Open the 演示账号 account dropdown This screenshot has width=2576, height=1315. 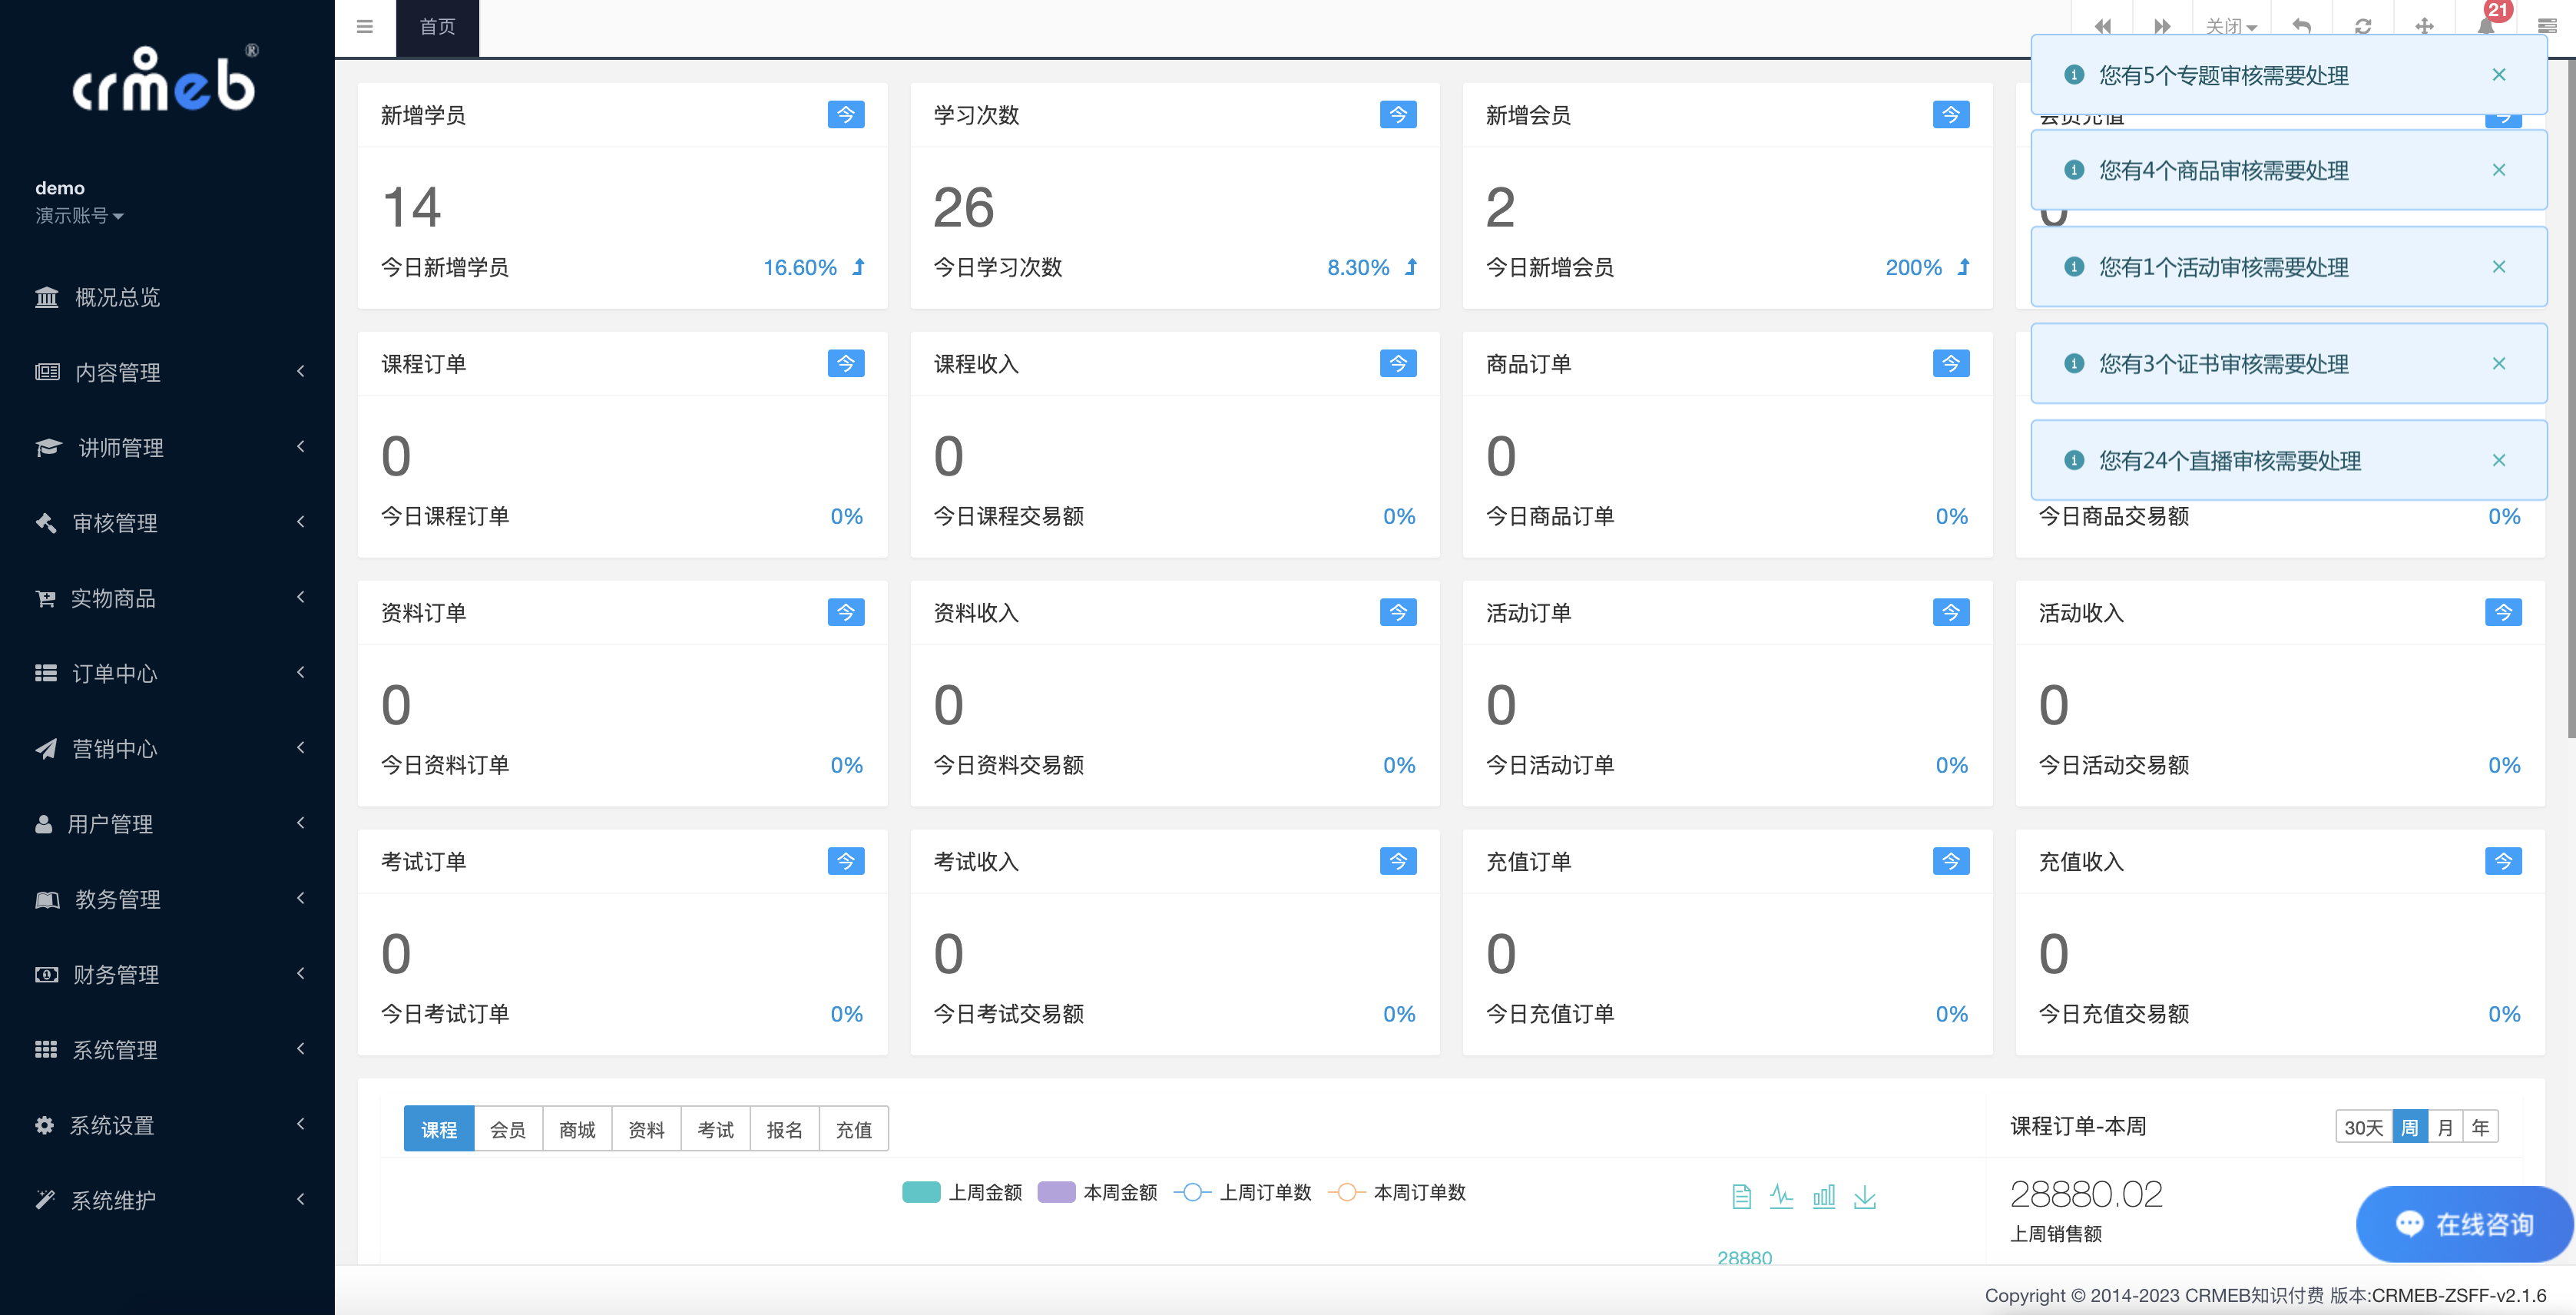pos(79,216)
